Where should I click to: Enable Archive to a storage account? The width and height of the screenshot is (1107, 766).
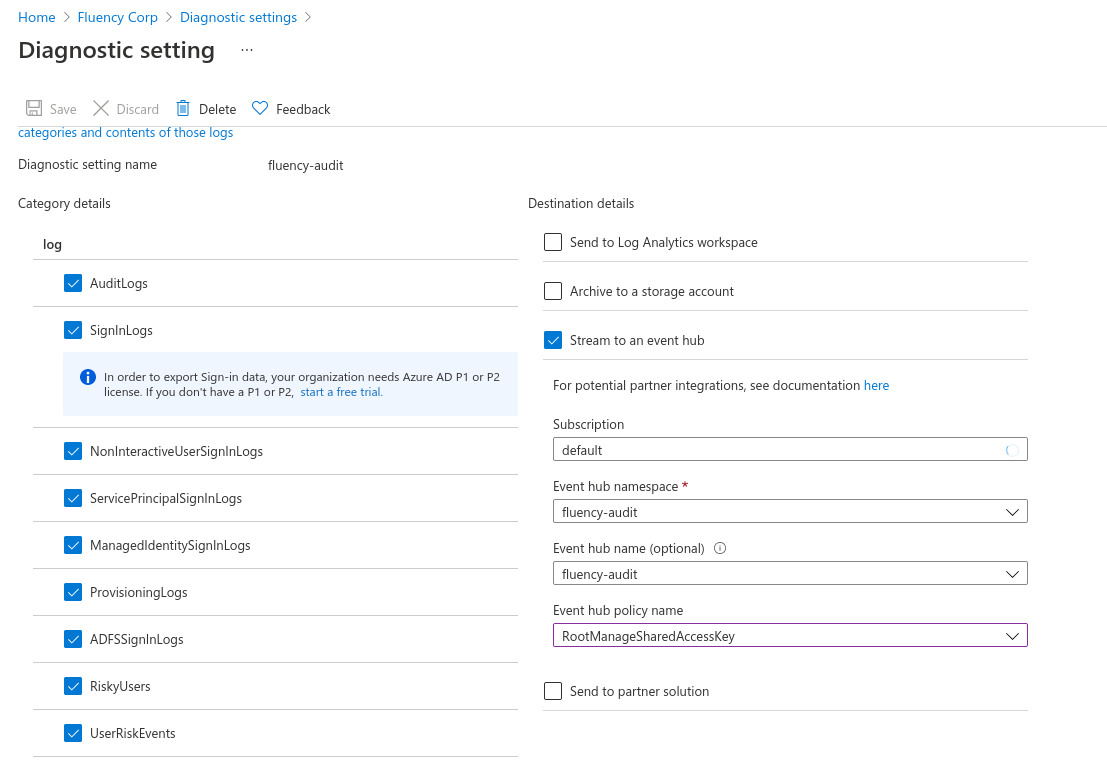(553, 291)
